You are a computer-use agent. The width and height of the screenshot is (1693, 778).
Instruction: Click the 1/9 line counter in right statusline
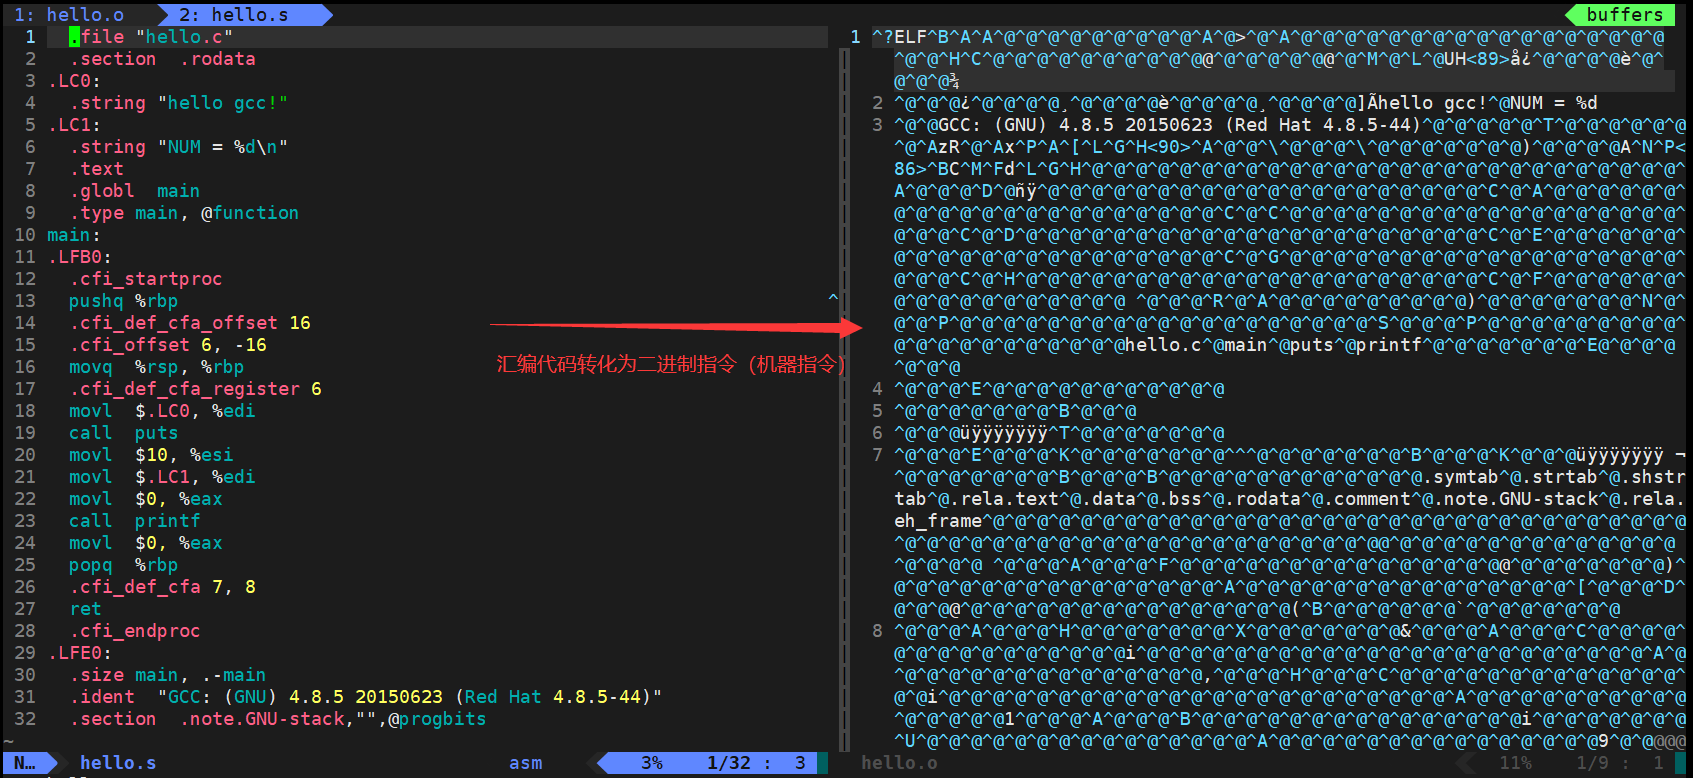1592,763
